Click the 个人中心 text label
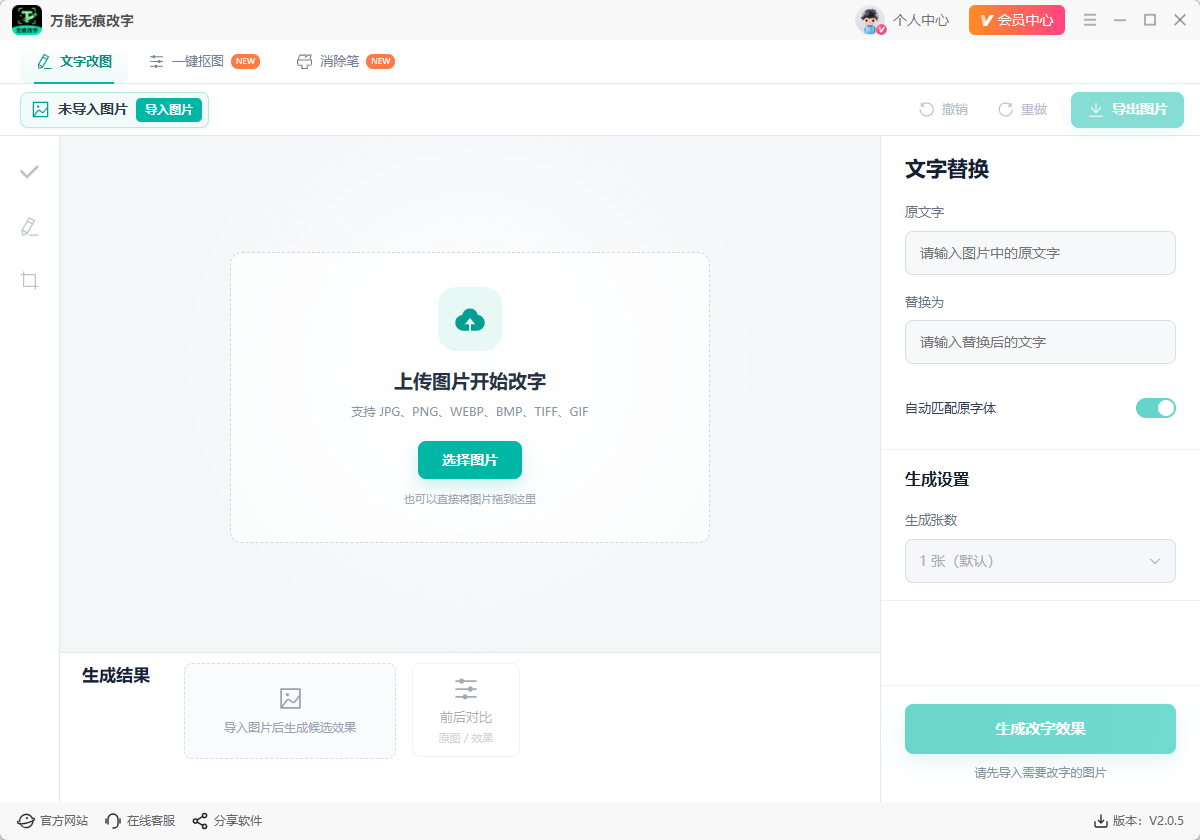Image resolution: width=1200 pixels, height=840 pixels. pos(921,20)
